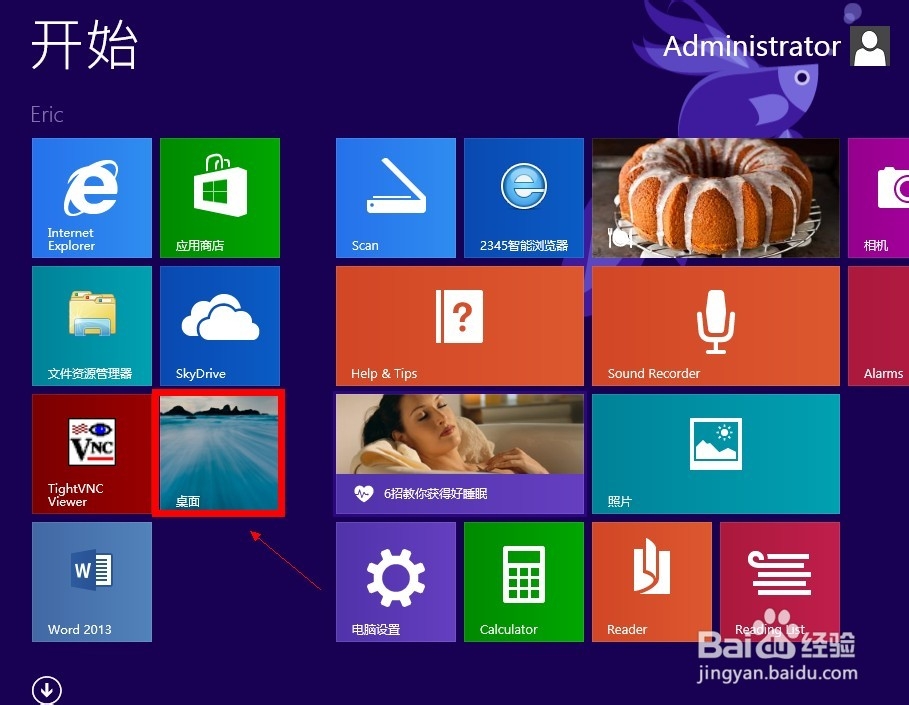Open the Scan app

395,197
